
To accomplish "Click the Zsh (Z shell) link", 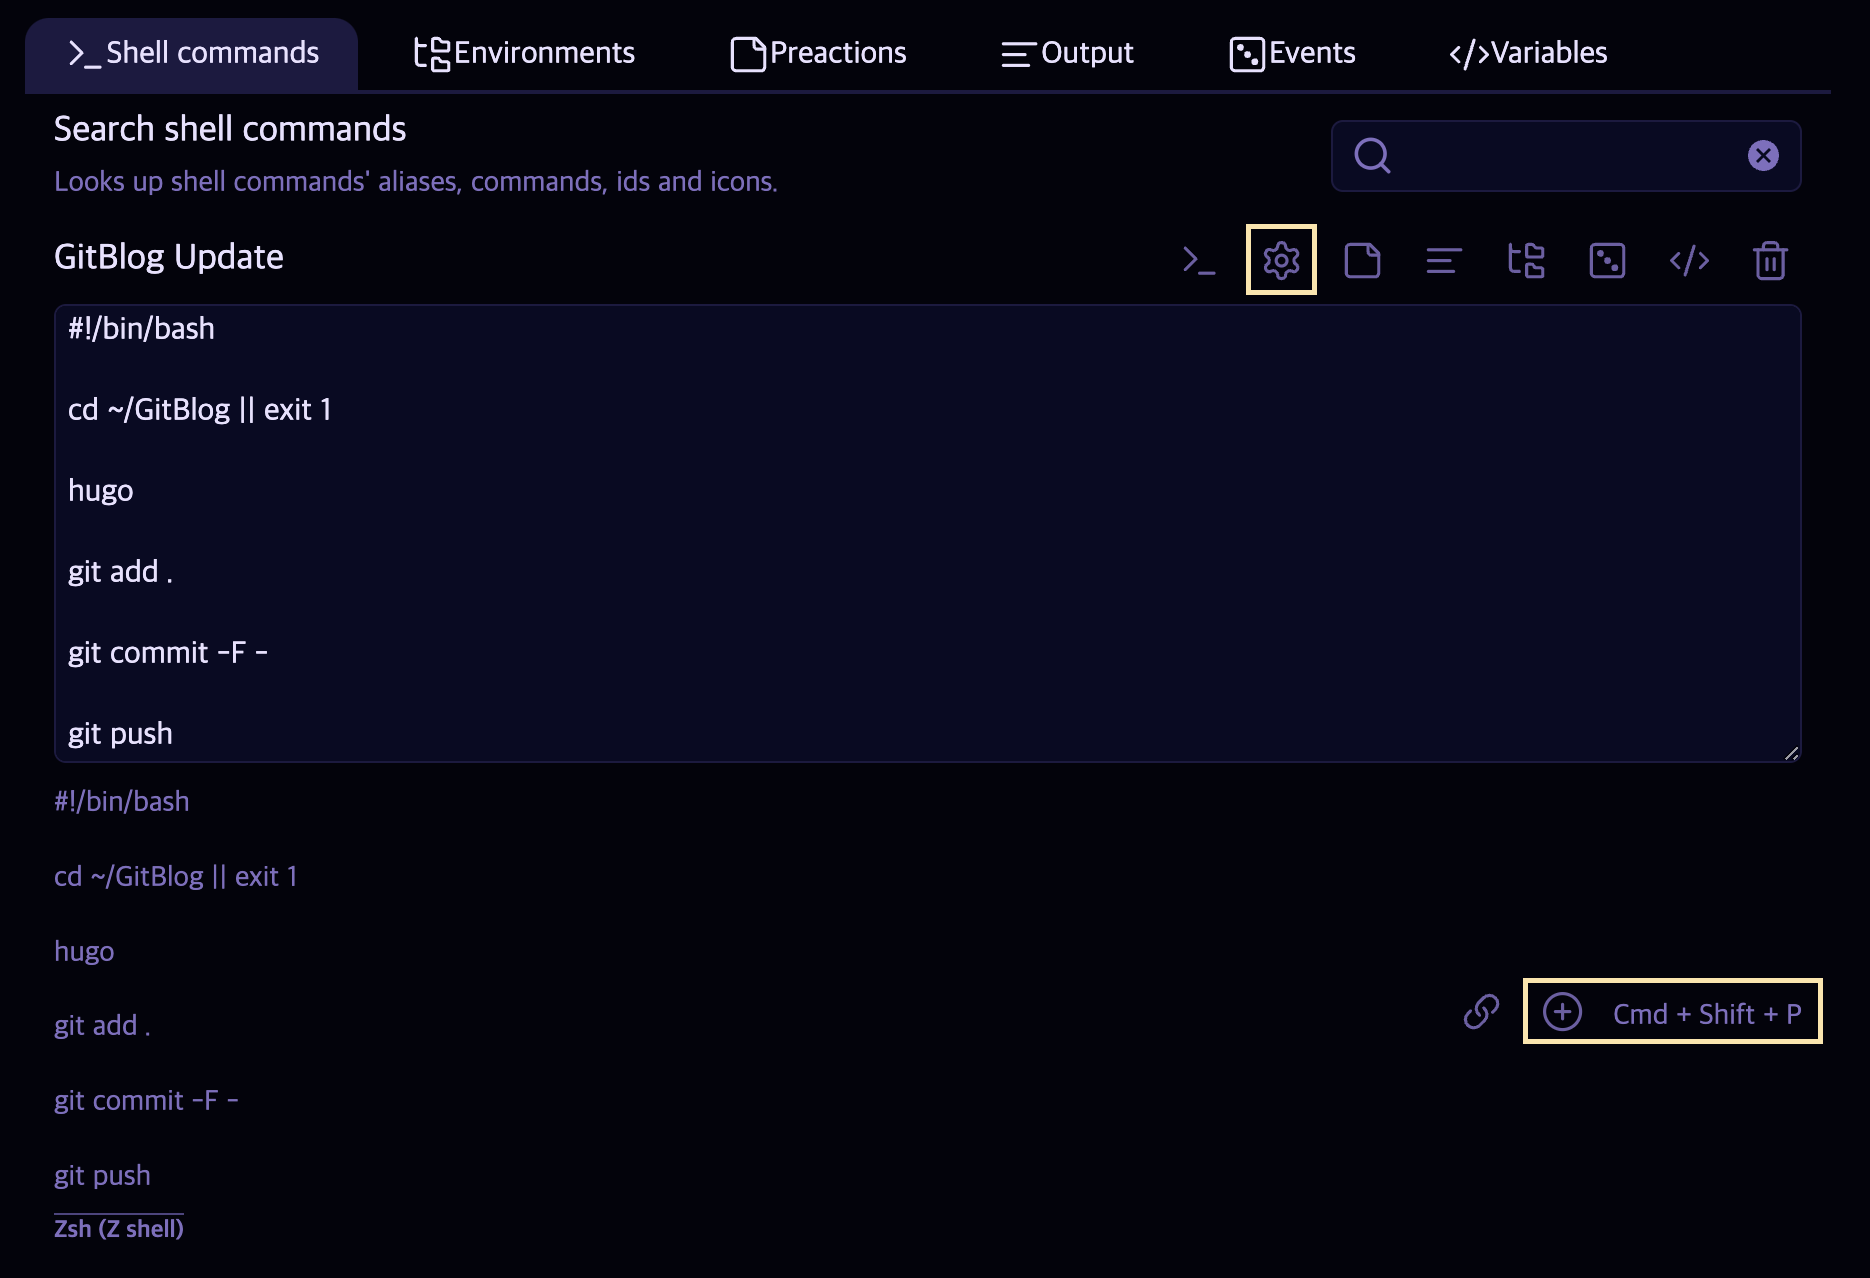I will tap(119, 1228).
